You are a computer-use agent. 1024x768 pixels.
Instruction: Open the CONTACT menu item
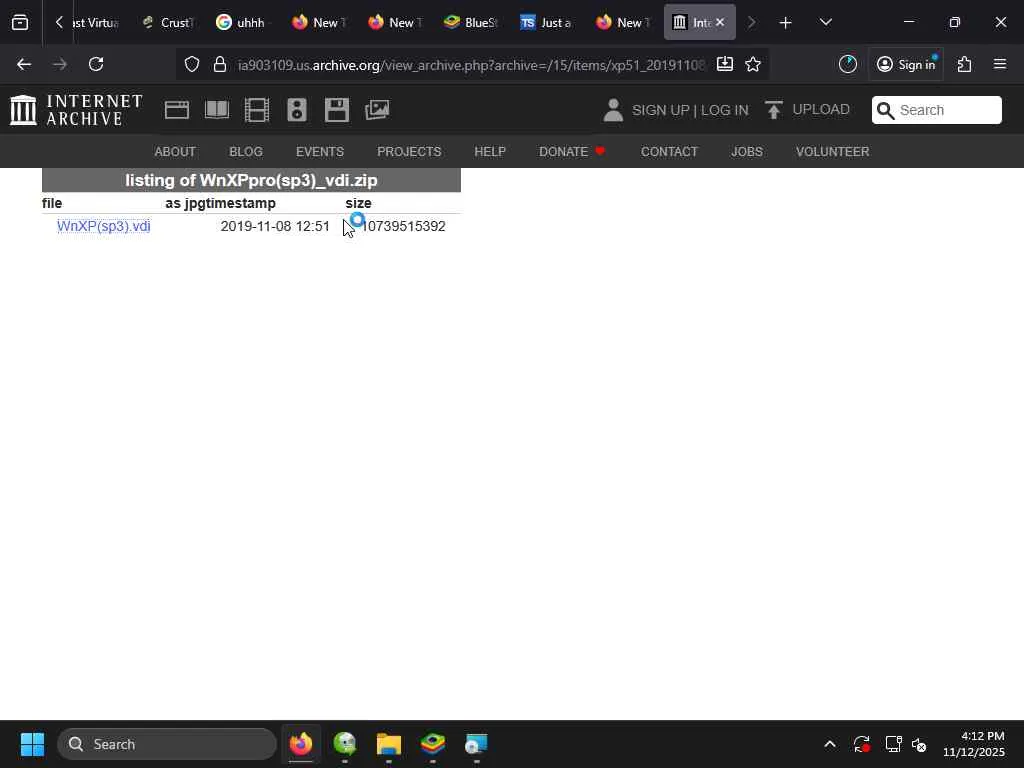coord(669,152)
